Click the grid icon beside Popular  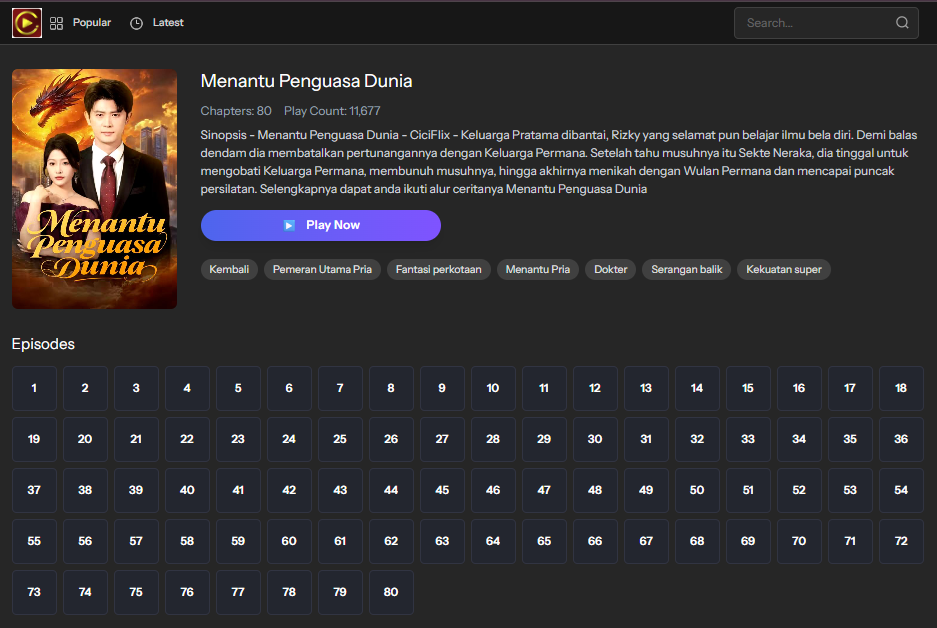pos(56,22)
